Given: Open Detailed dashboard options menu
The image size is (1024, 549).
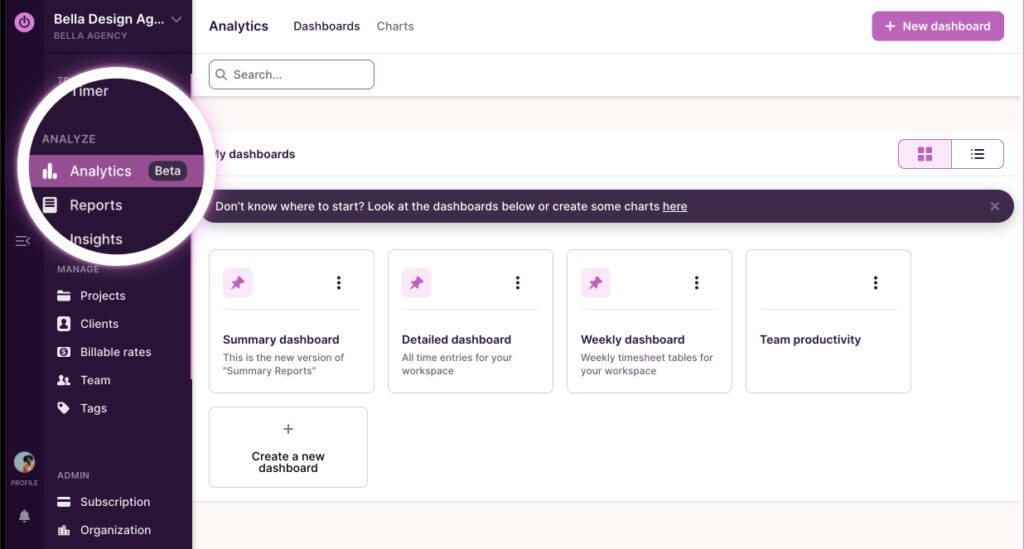Looking at the screenshot, I should (x=517, y=283).
